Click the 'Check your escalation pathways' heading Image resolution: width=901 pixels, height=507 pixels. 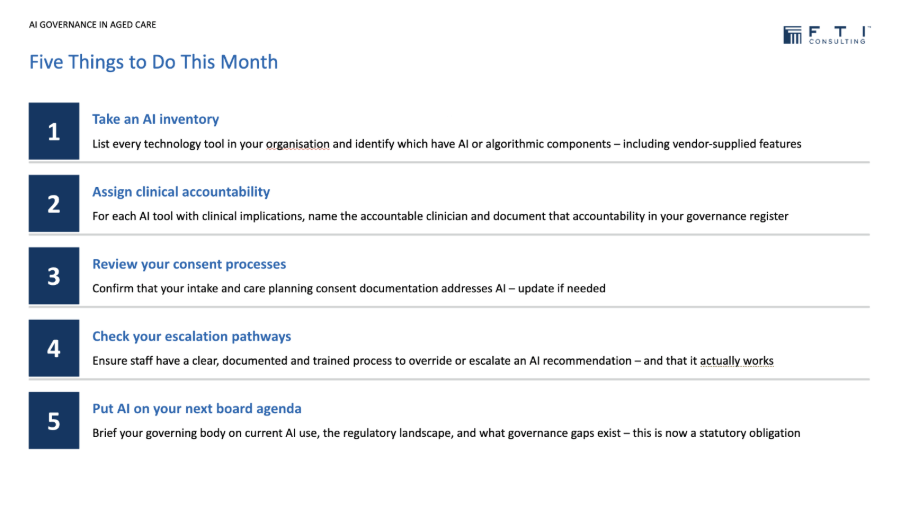pyautogui.click(x=192, y=336)
